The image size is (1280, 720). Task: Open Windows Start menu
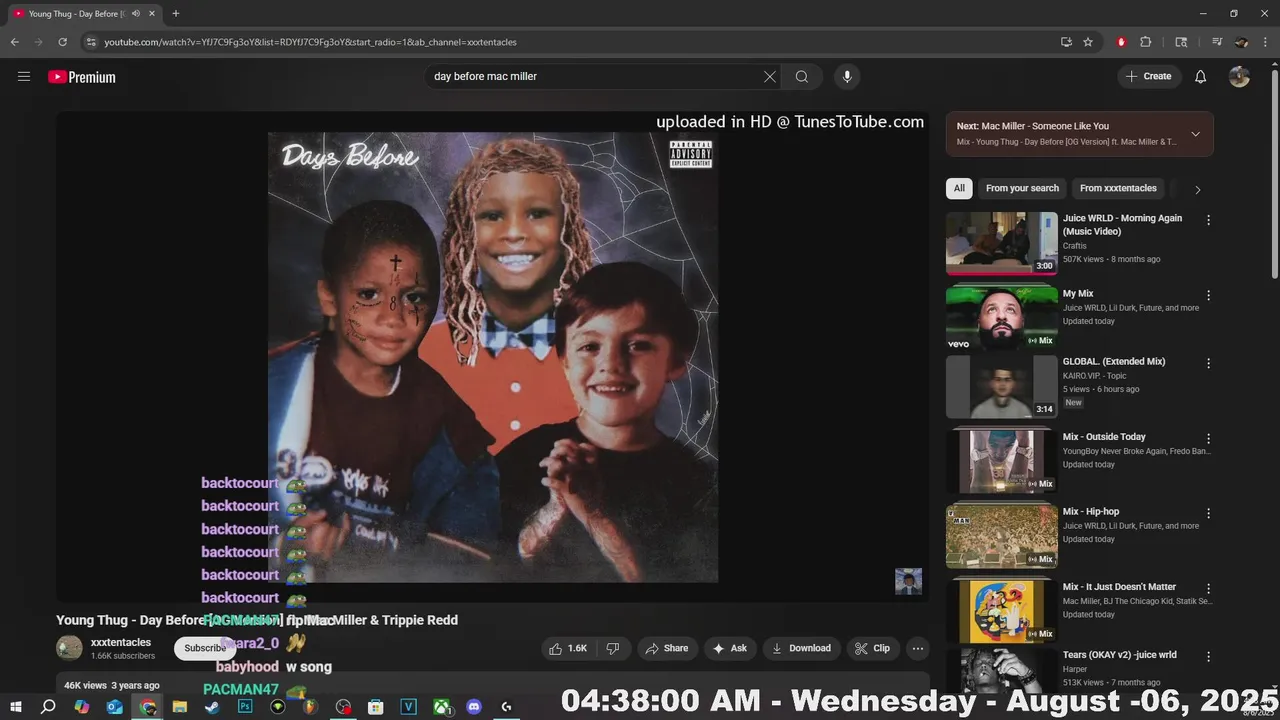[15, 707]
